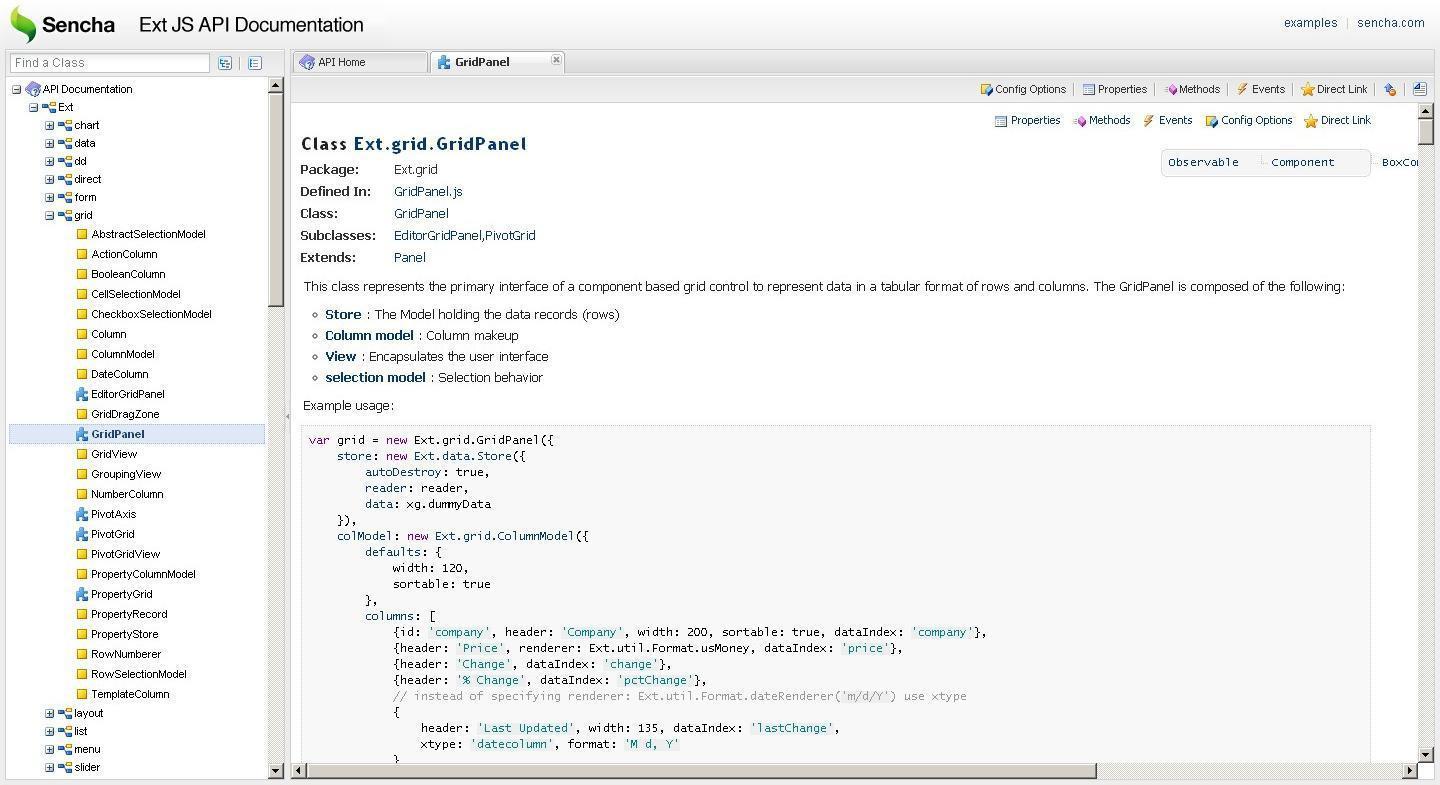Select ColumnModel in class tree
Screen dimensions: 1440x785
123,354
